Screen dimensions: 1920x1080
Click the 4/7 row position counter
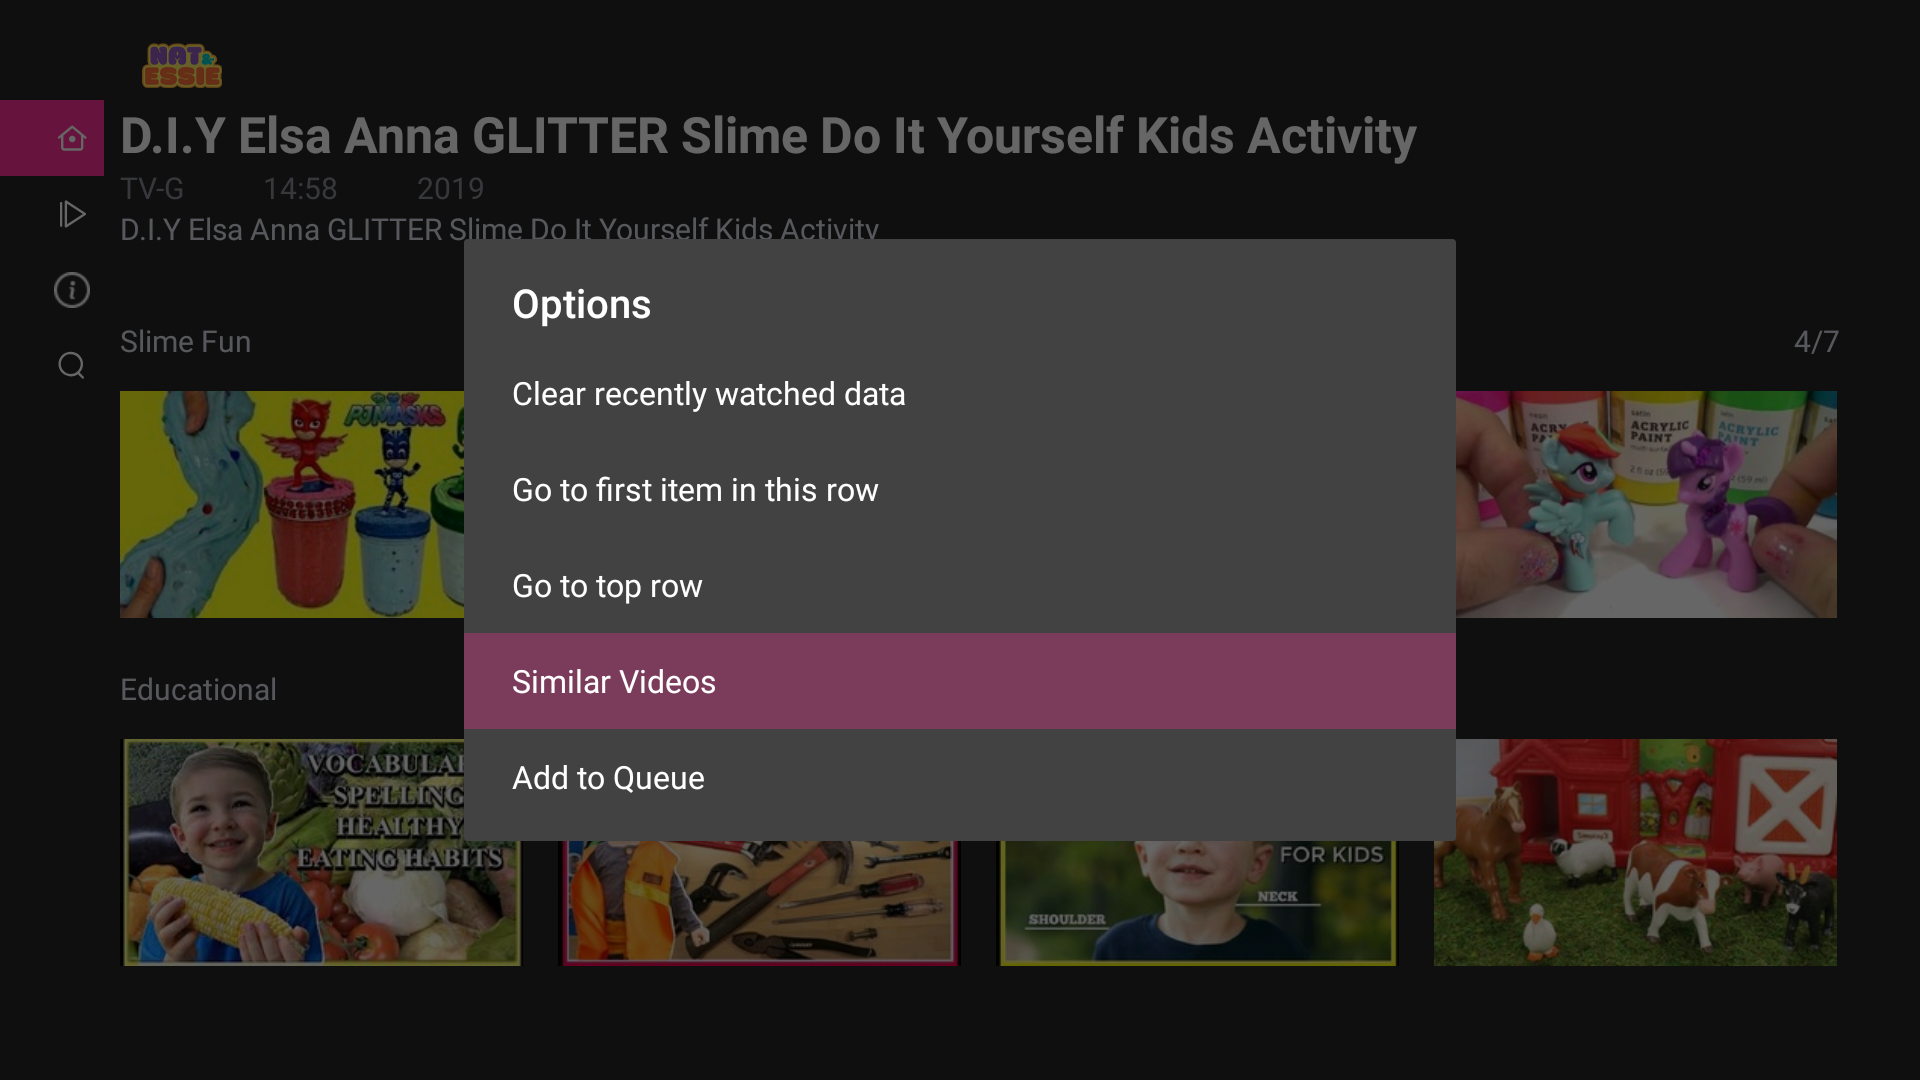pos(1815,342)
